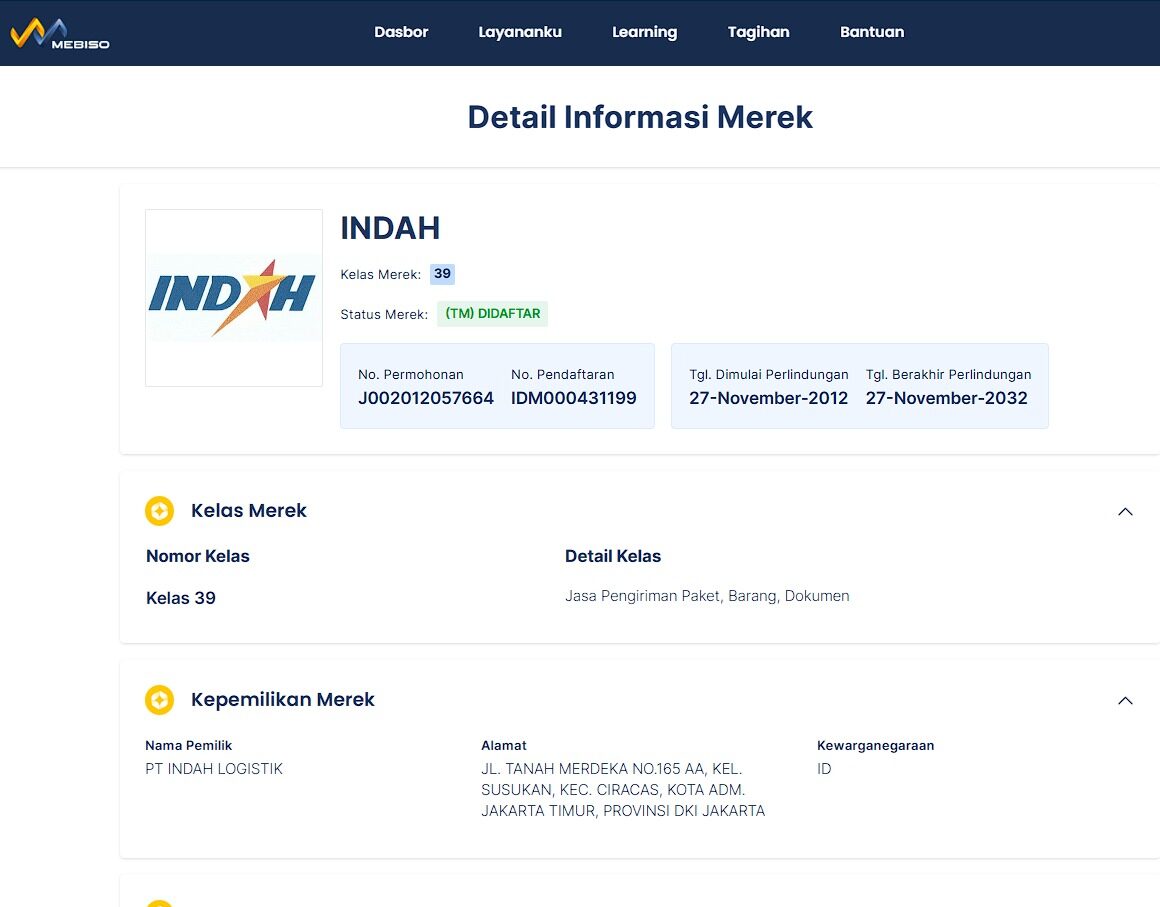Click the Mebiso logo in header

point(60,34)
